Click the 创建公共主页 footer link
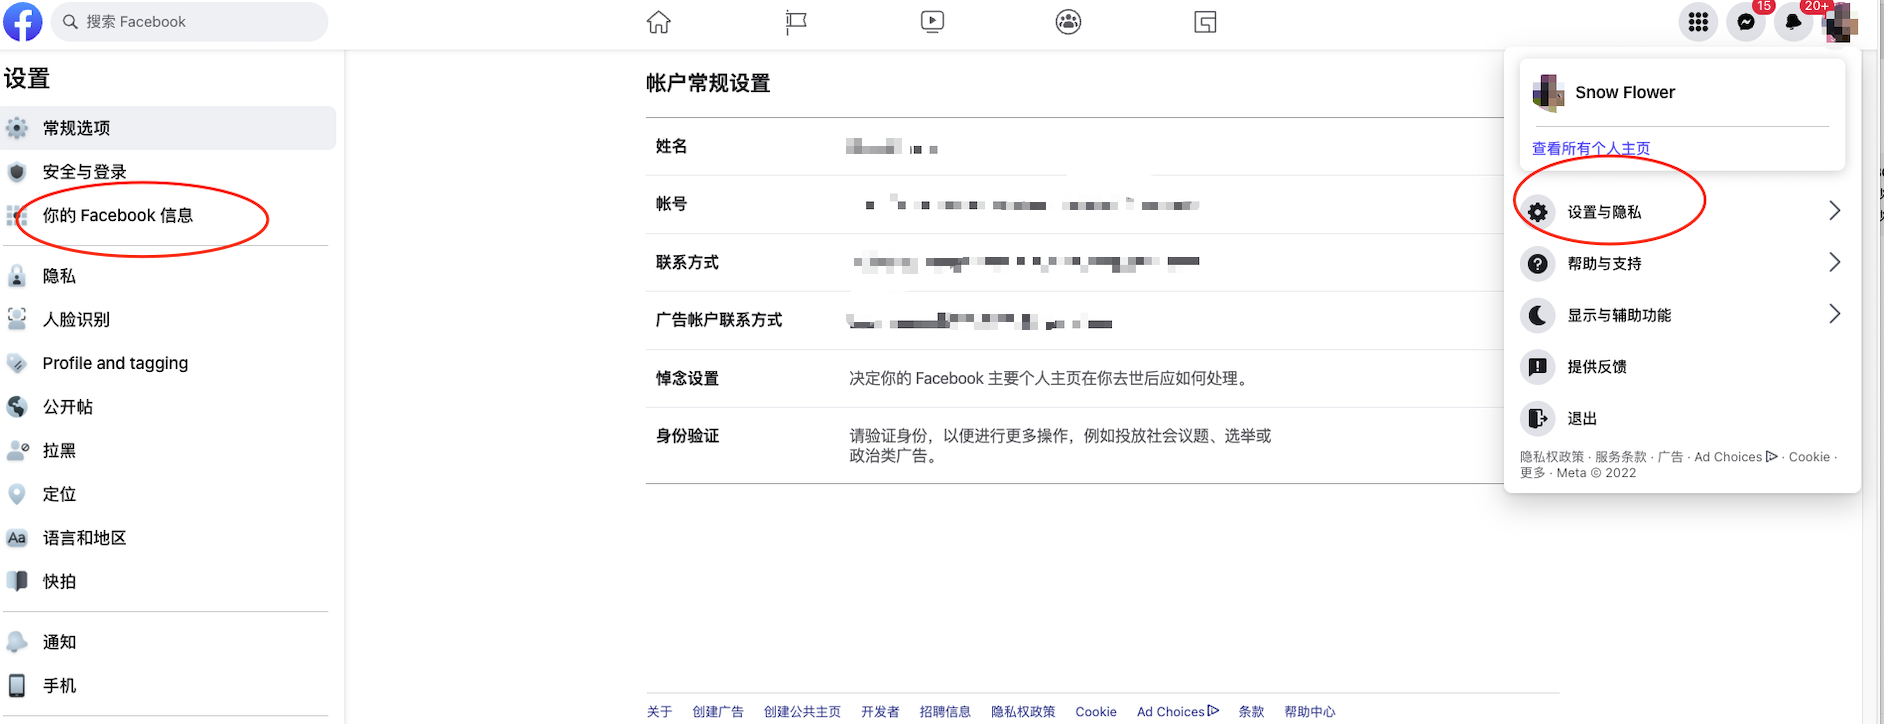 (x=802, y=712)
